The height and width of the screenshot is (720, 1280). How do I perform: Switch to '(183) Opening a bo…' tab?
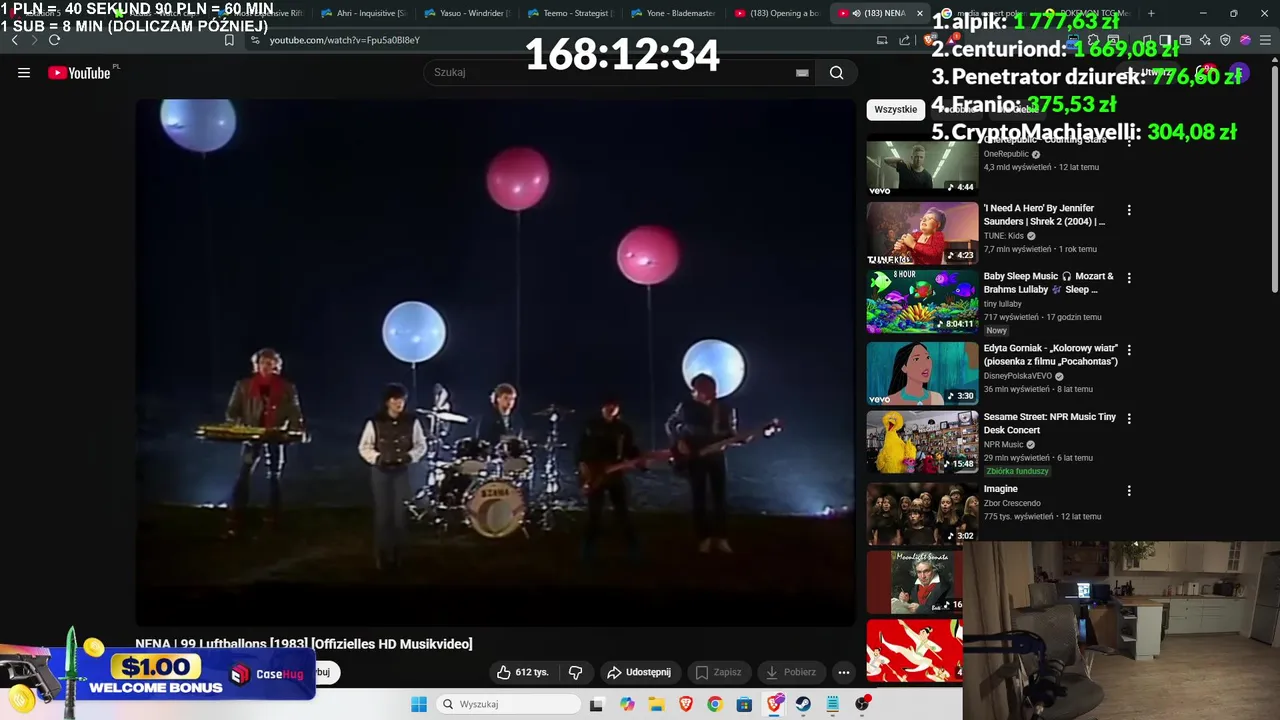(x=777, y=13)
